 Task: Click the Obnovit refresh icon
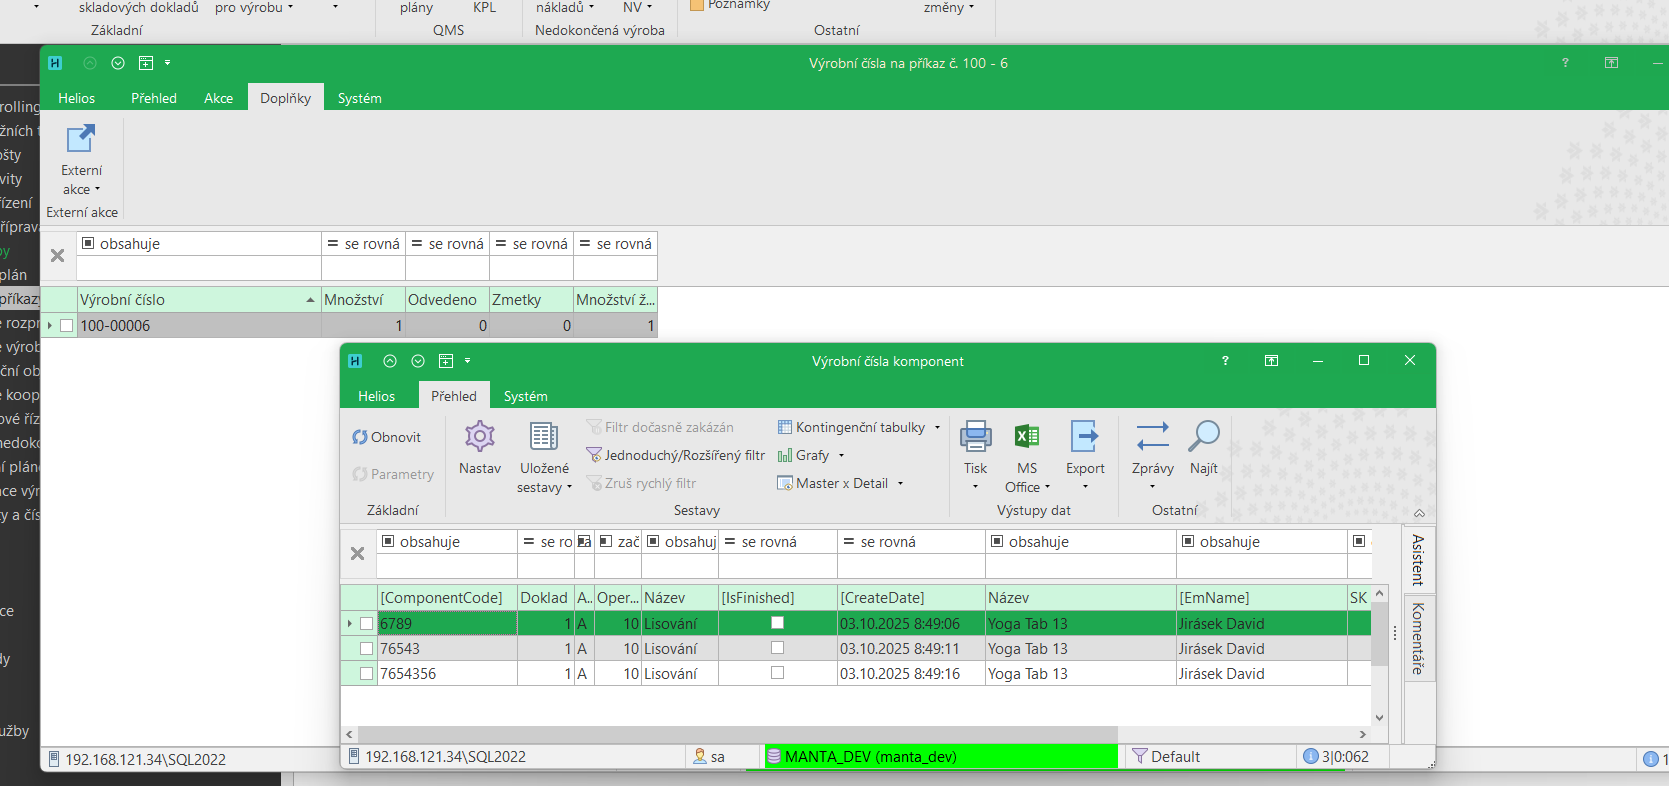coord(360,437)
